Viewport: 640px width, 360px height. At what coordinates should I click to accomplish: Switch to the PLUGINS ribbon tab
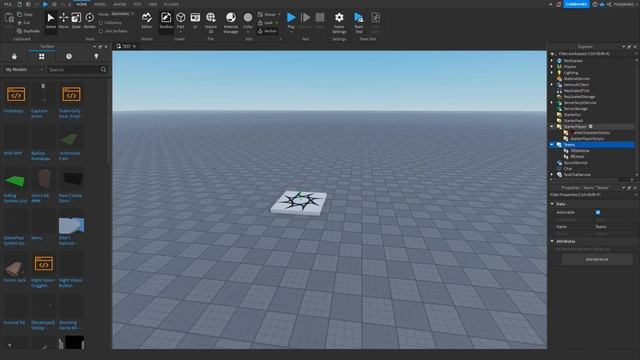pos(171,4)
